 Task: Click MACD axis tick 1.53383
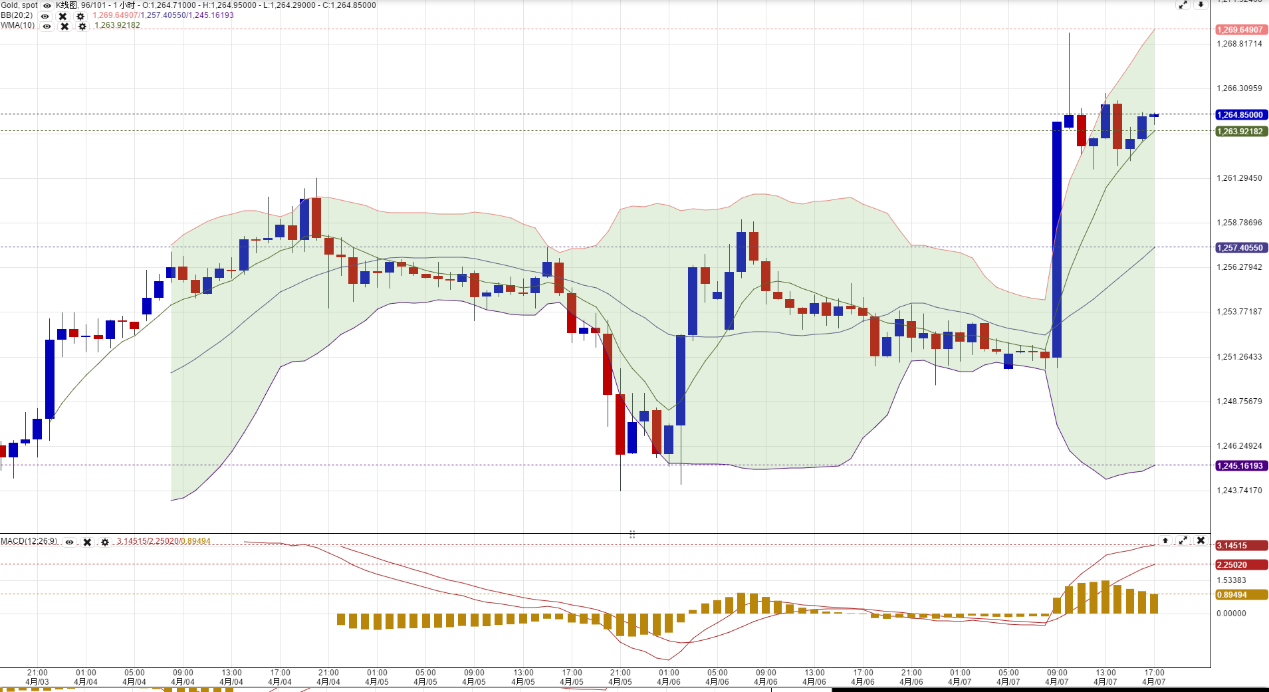tap(1231, 579)
